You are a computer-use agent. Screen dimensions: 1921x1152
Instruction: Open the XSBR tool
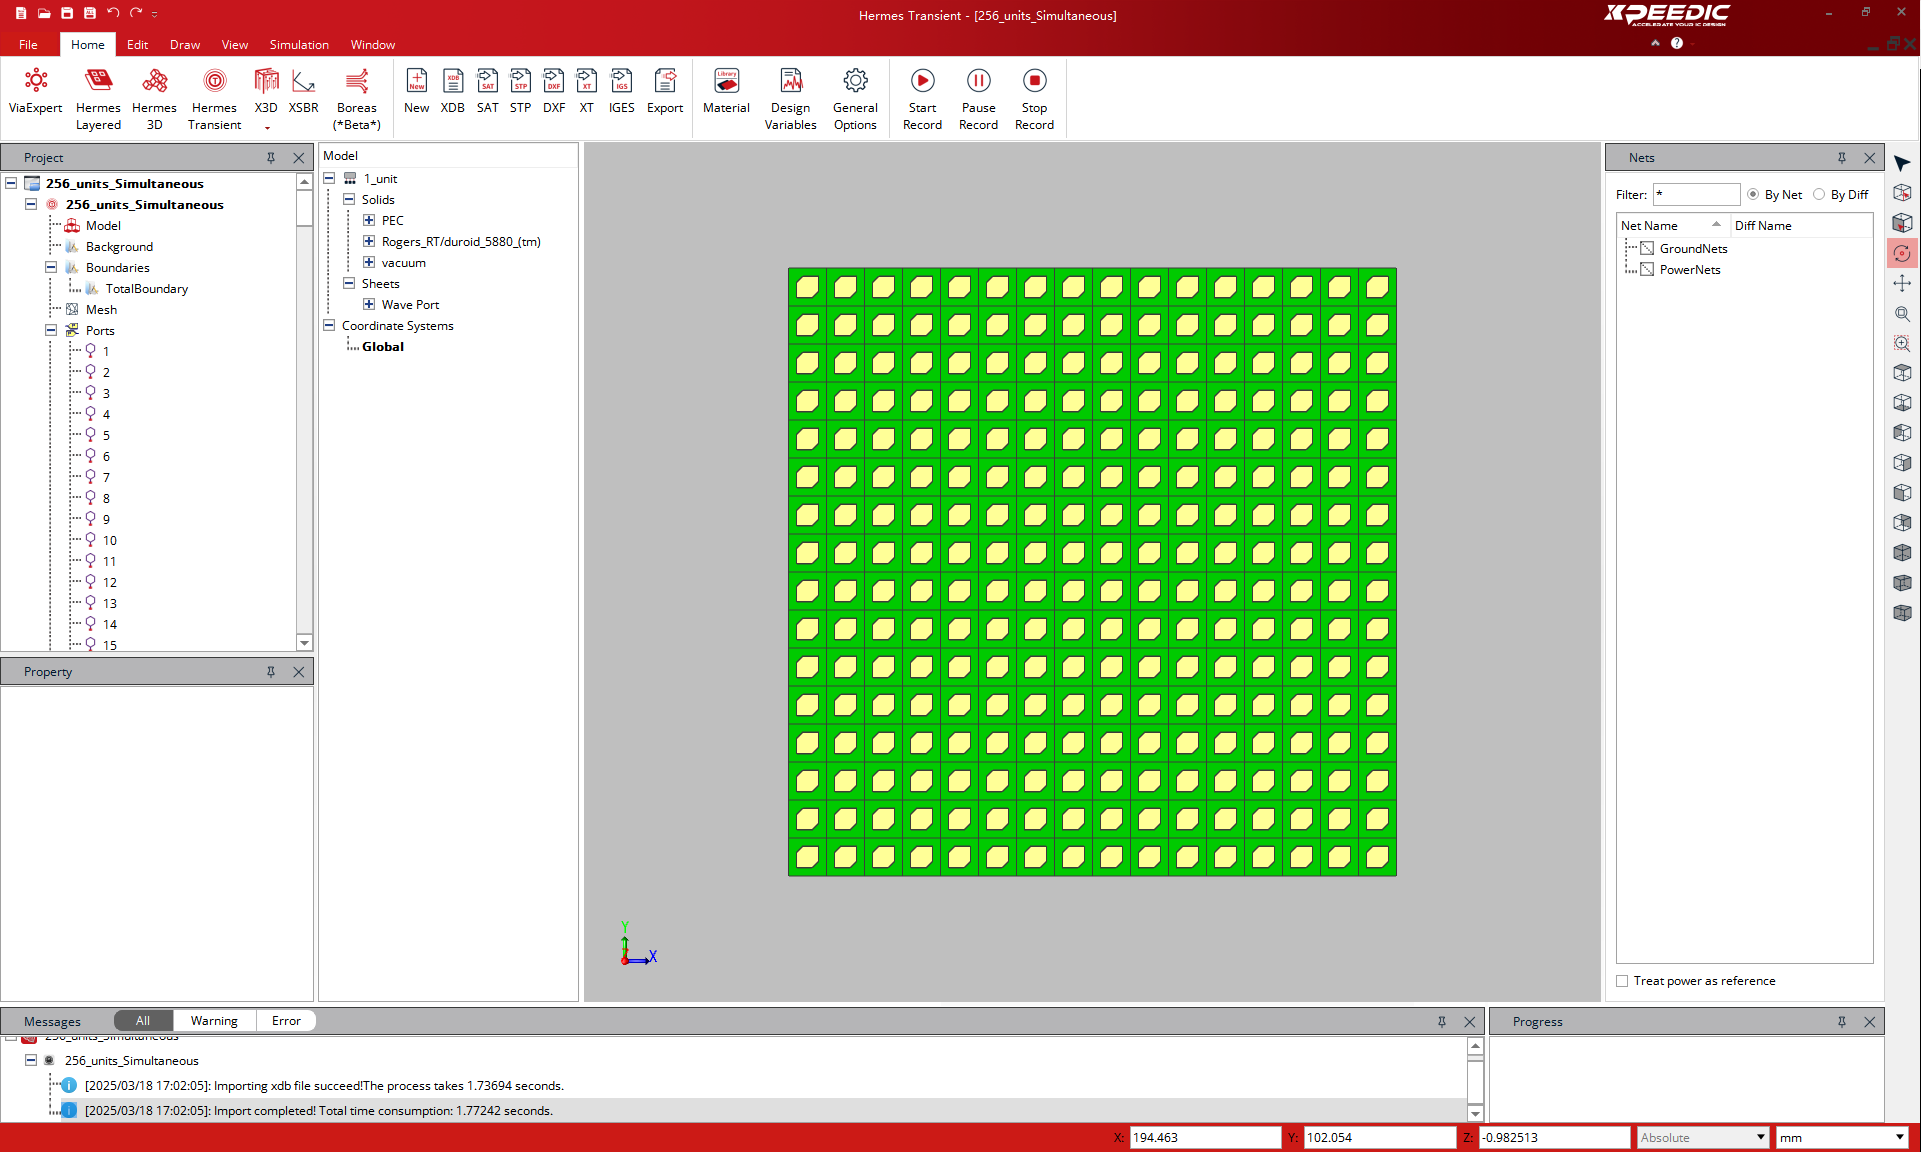point(303,92)
